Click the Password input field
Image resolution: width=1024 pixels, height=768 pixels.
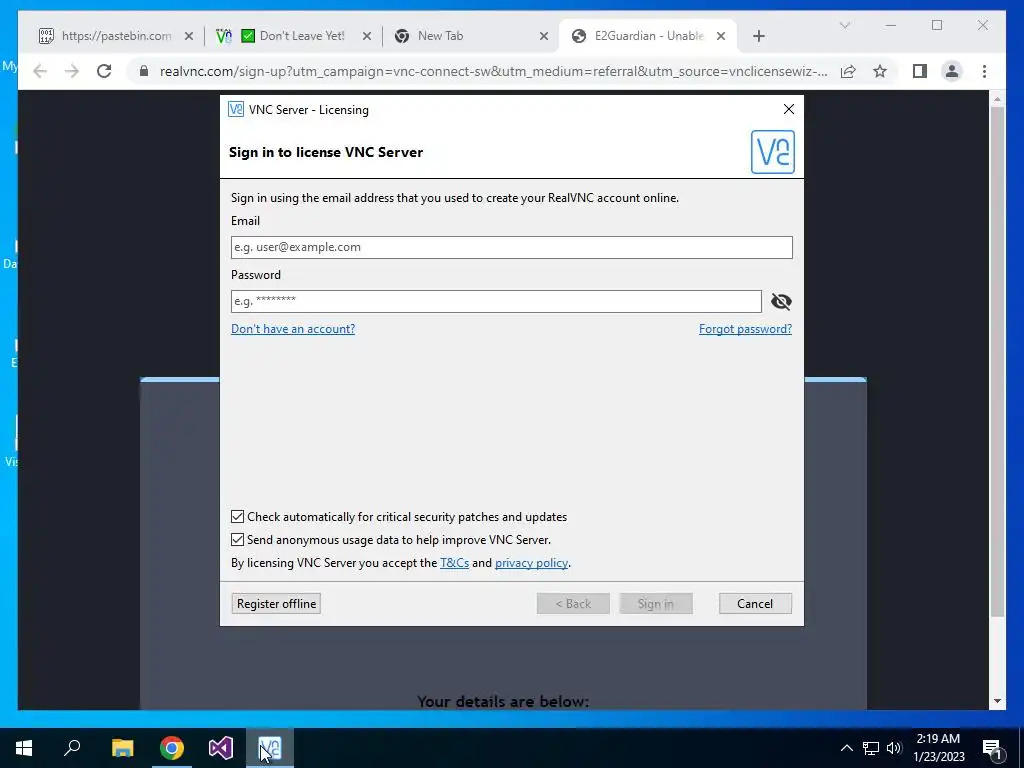[x=496, y=301]
